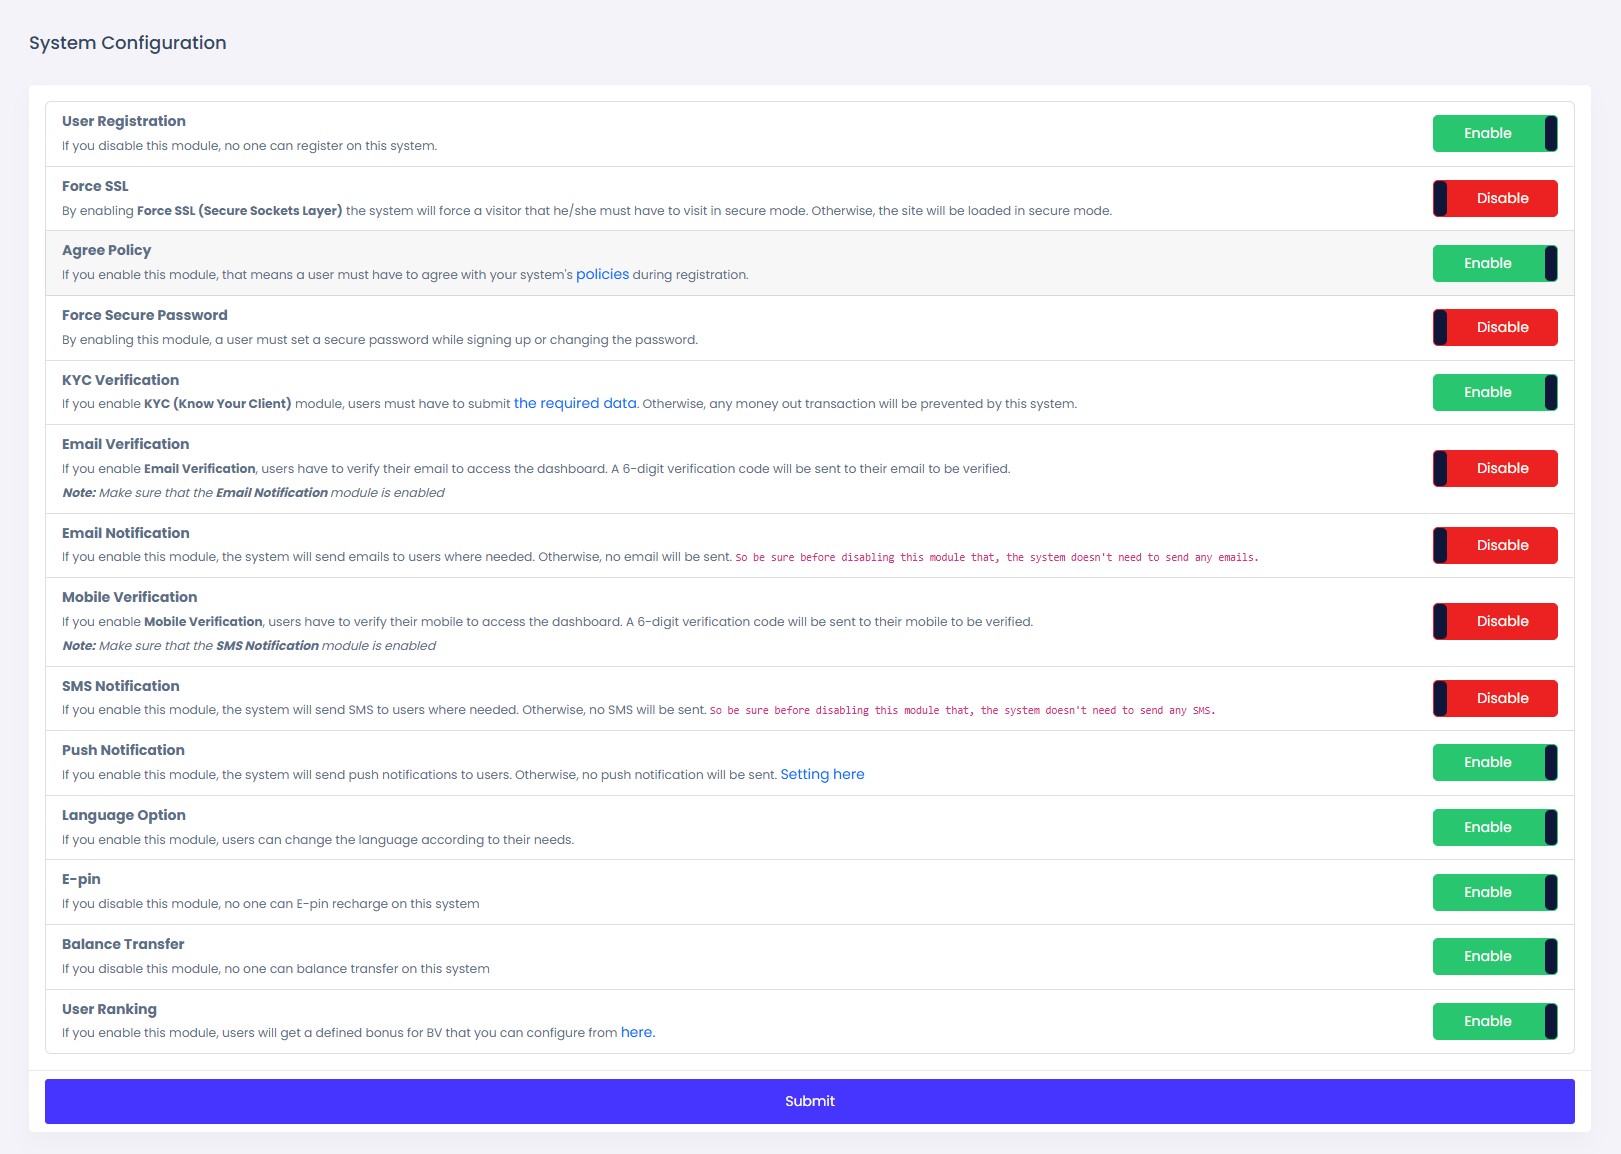Image resolution: width=1621 pixels, height=1154 pixels.
Task: Click the 'E-pin' module title
Action: (81, 879)
